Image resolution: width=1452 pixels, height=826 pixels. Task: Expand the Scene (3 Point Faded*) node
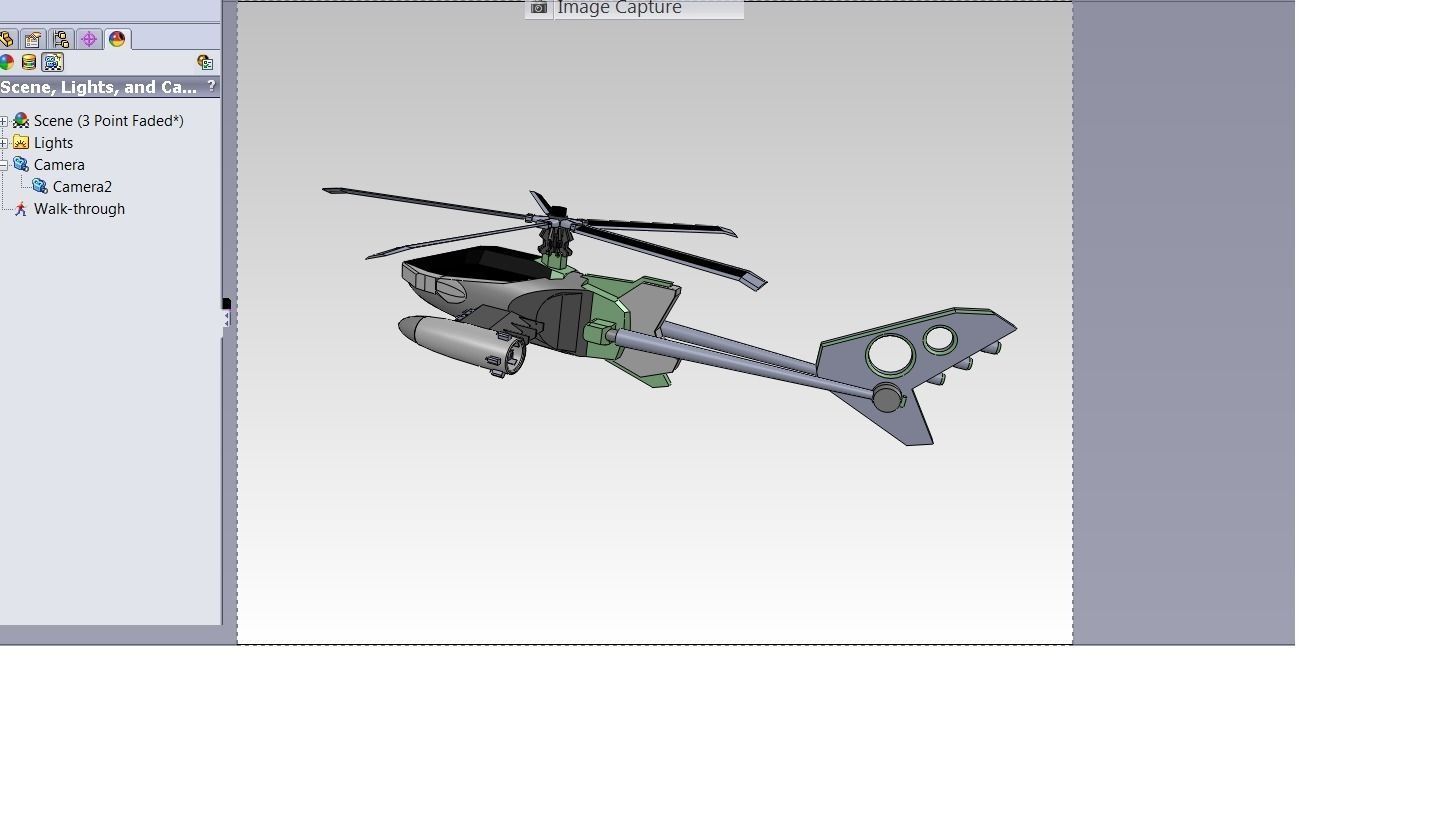pyautogui.click(x=4, y=121)
